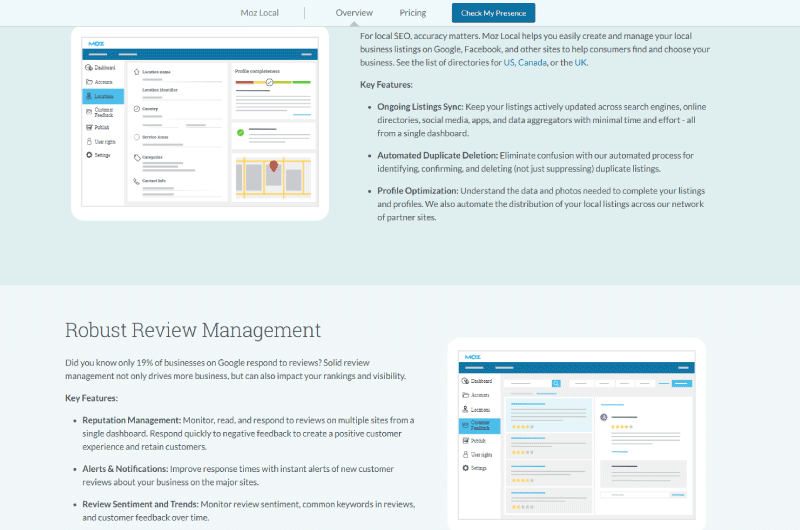Click the search icon in review illustration
This screenshot has width=800, height=530.
(x=556, y=383)
